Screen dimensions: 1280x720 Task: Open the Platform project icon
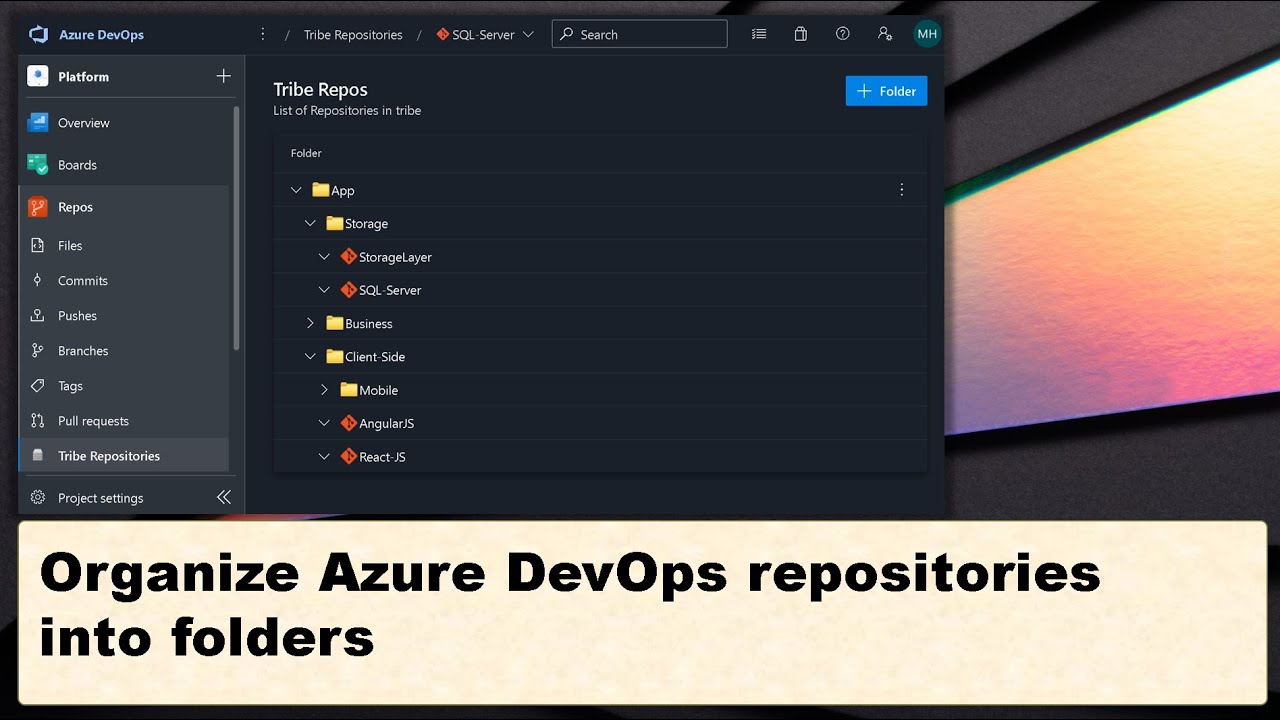point(38,76)
